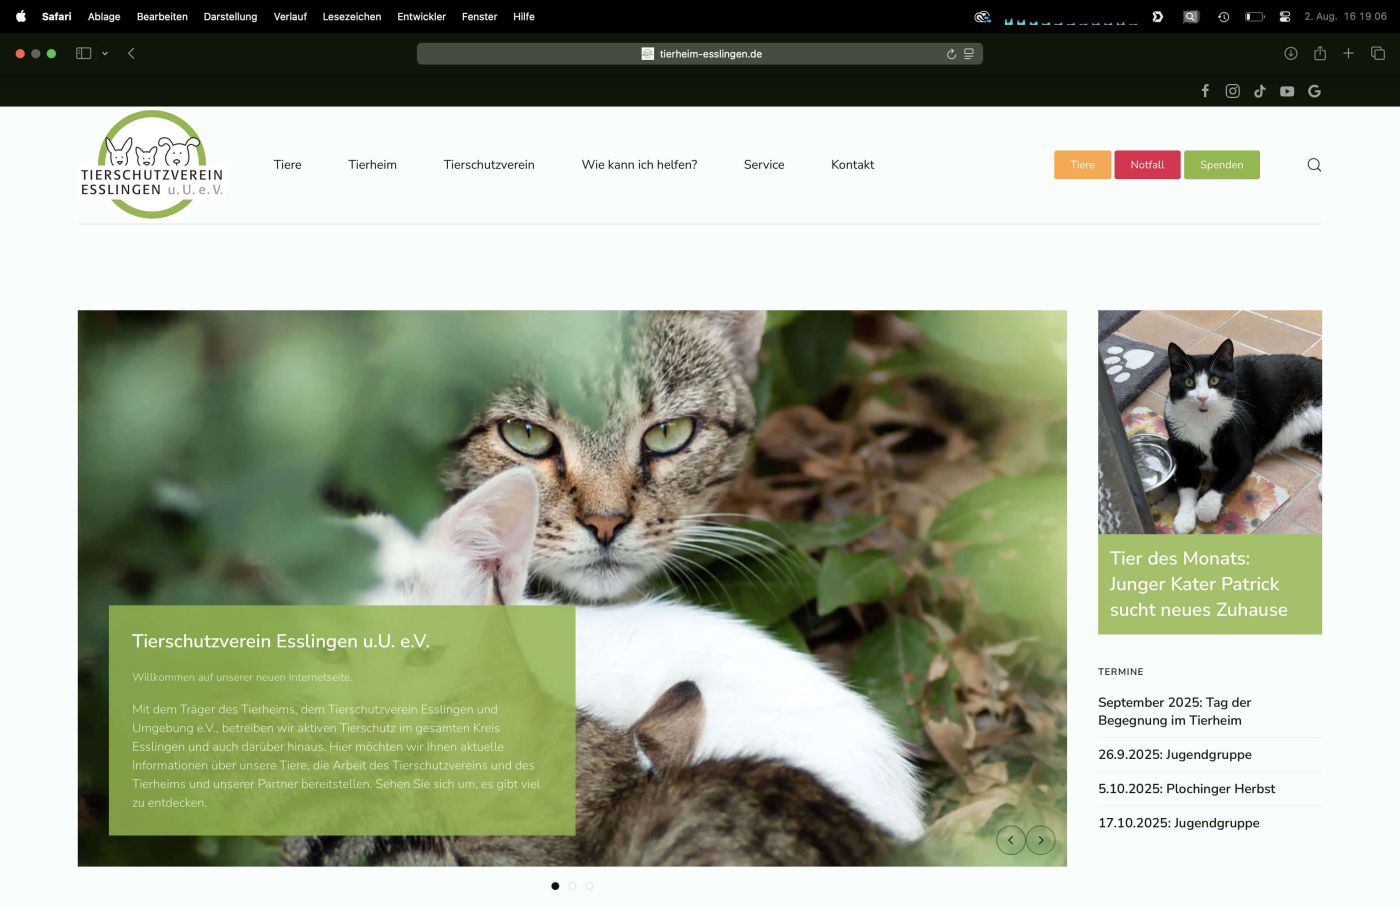Open the Lesezeichen menu in menu bar
The width and height of the screenshot is (1400, 909).
[x=351, y=17]
